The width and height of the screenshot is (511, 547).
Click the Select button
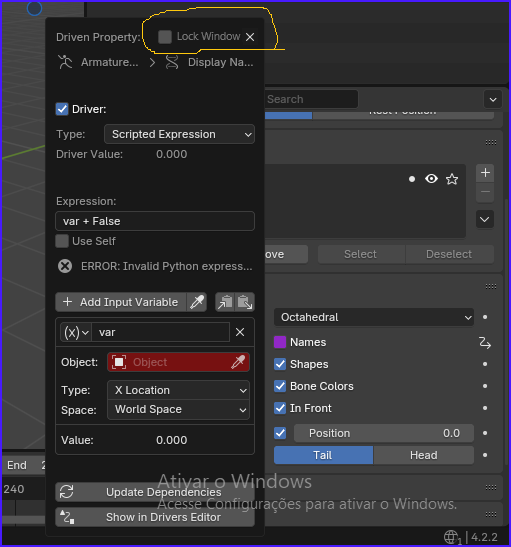pyautogui.click(x=361, y=254)
